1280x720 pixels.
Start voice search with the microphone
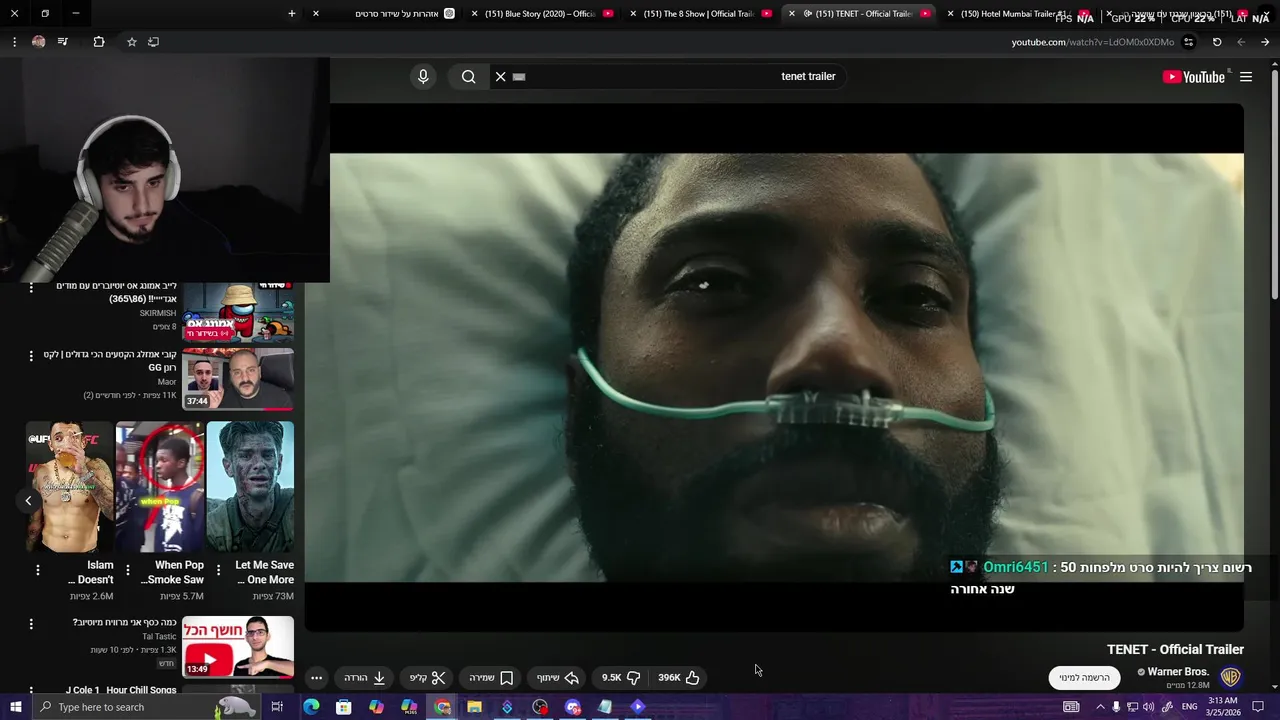pos(423,76)
